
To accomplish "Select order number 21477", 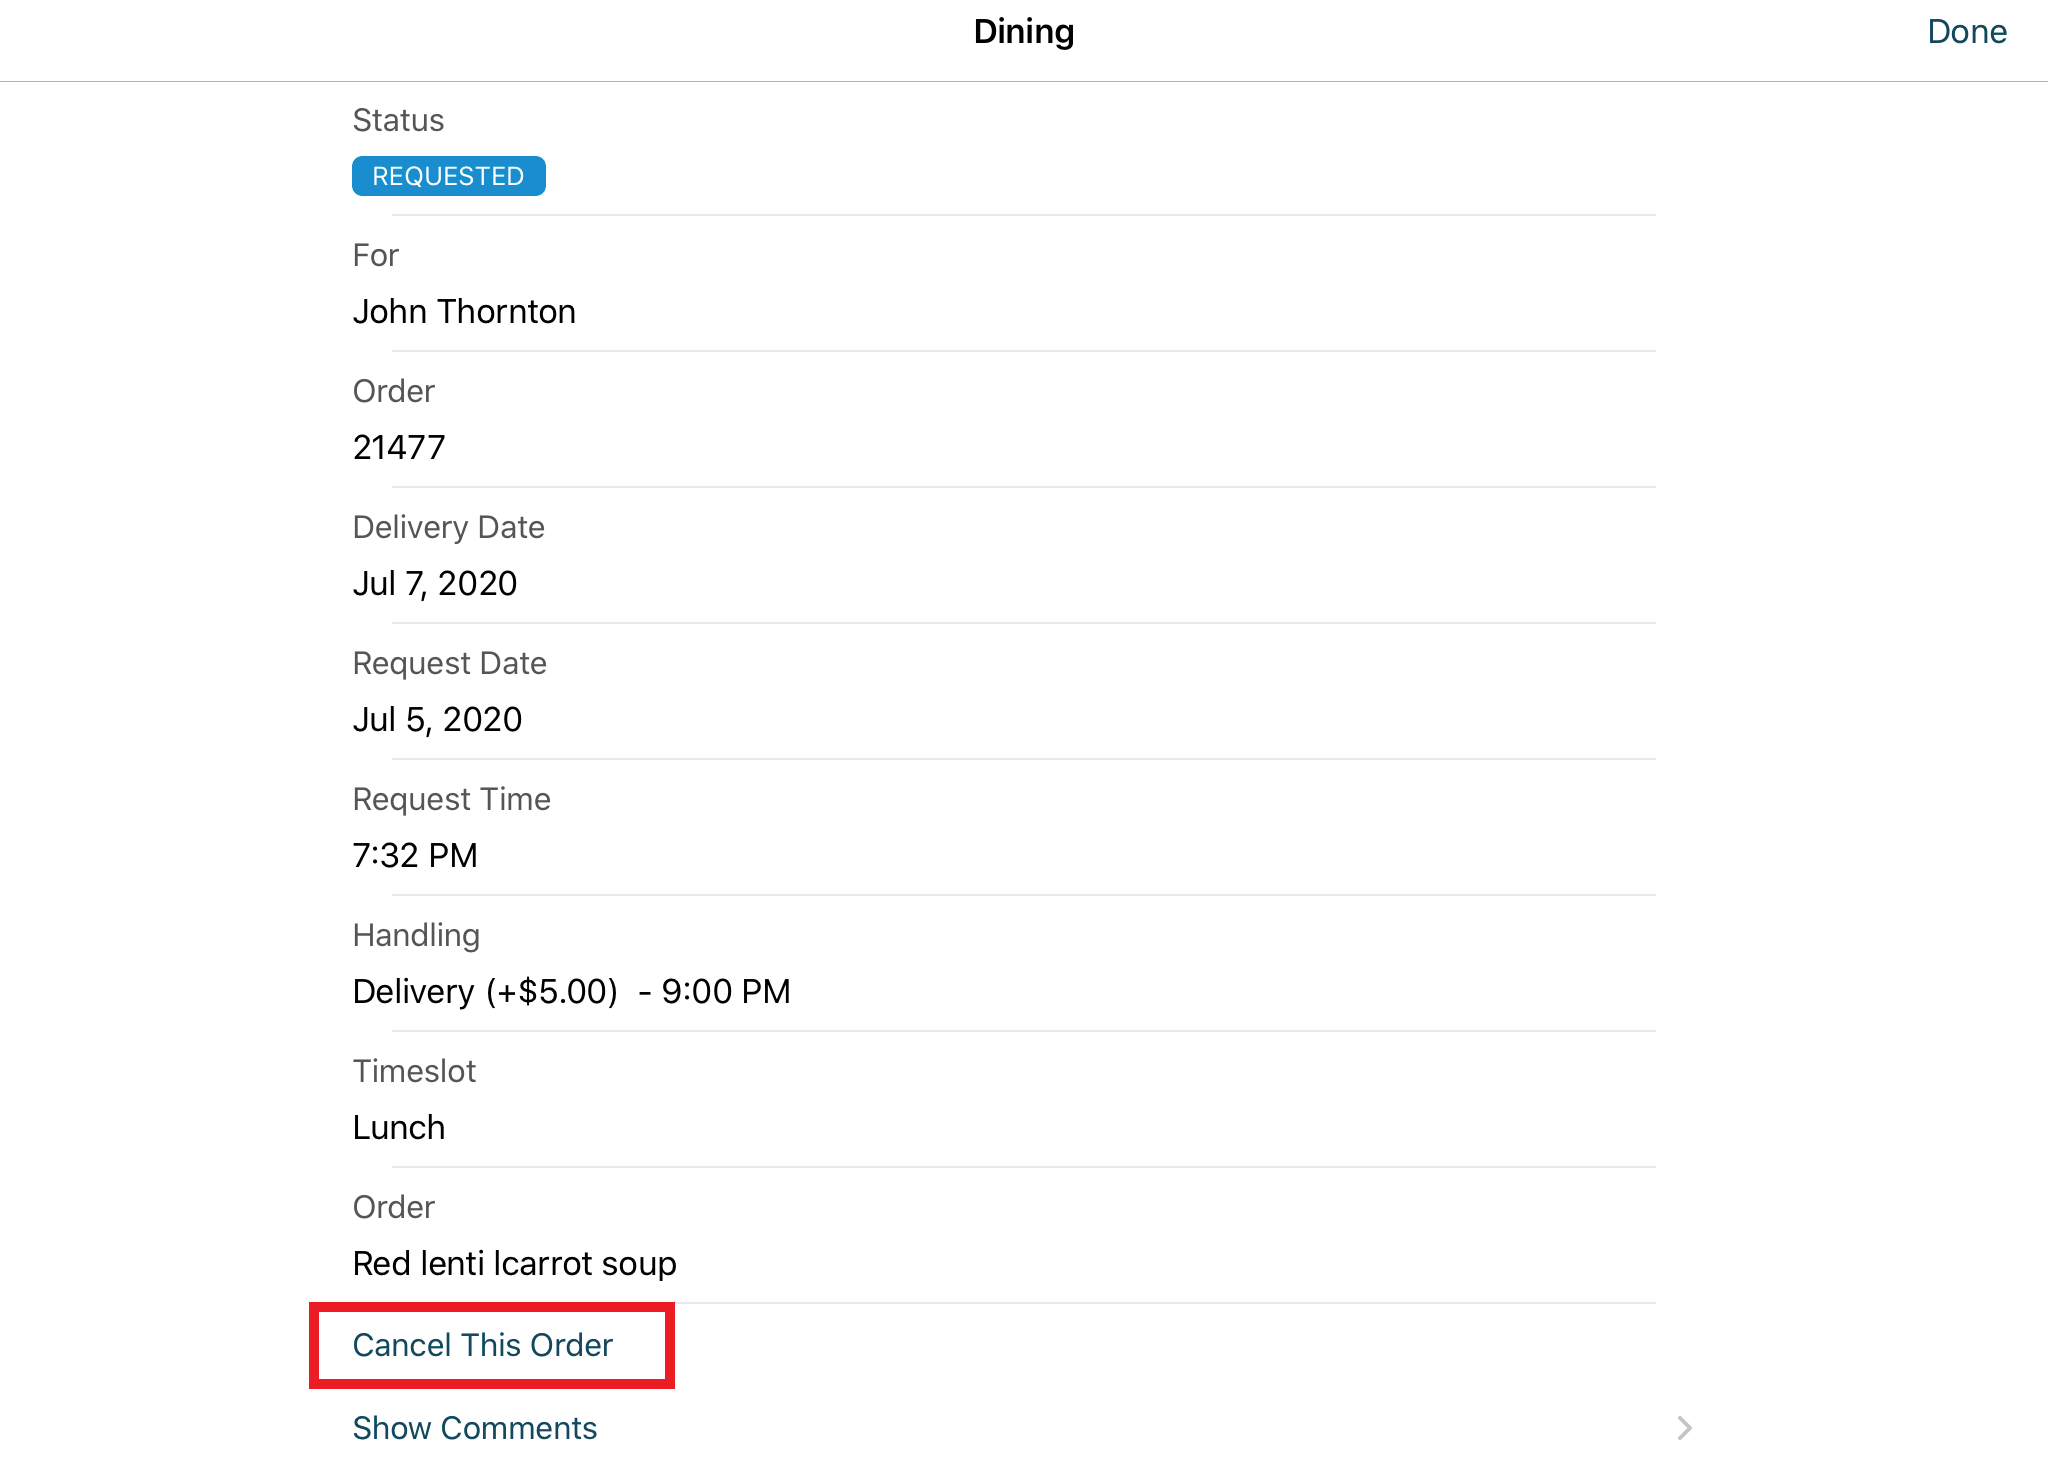I will [399, 448].
